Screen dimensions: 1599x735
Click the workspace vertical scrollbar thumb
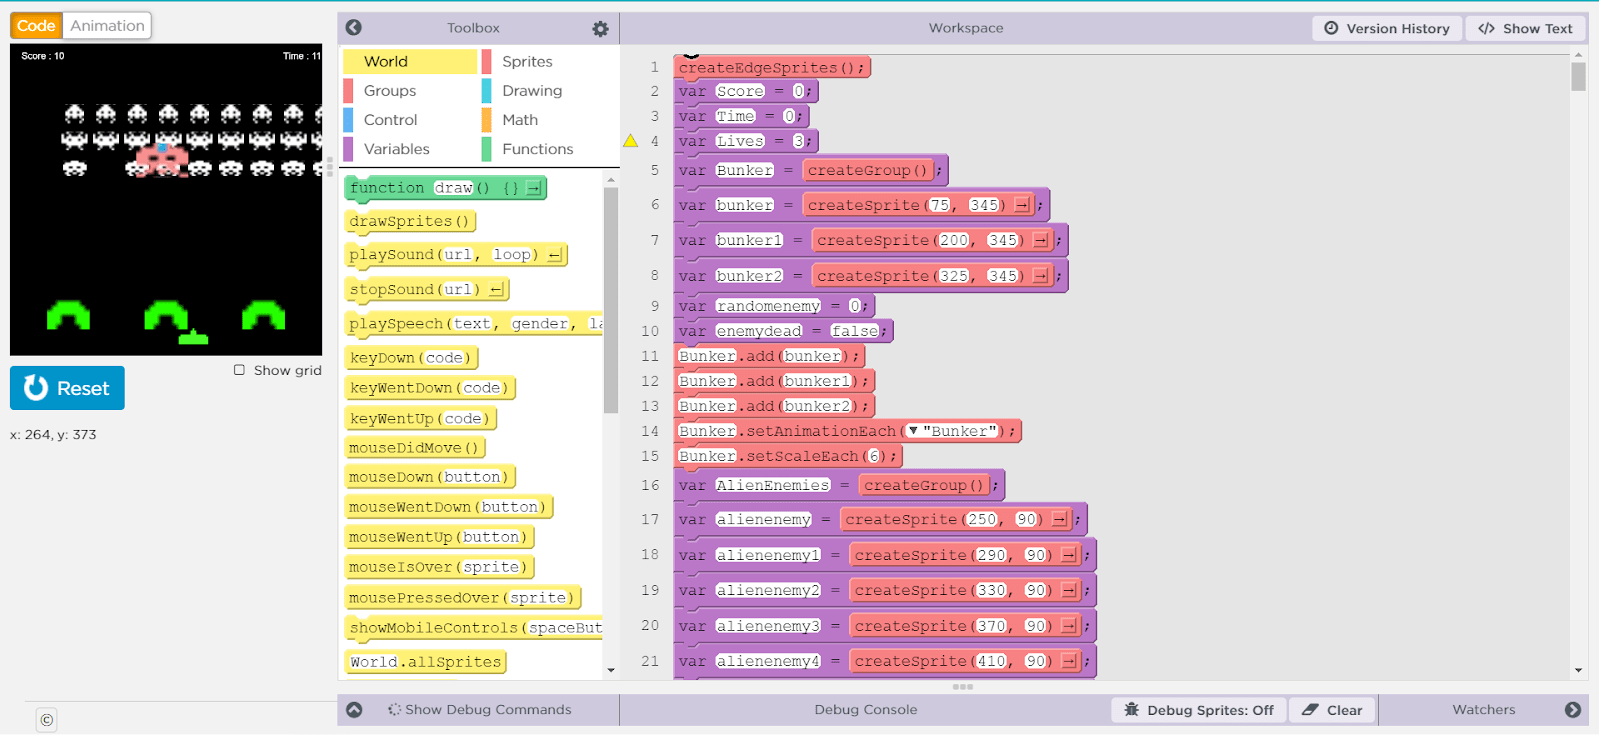coord(1578,77)
